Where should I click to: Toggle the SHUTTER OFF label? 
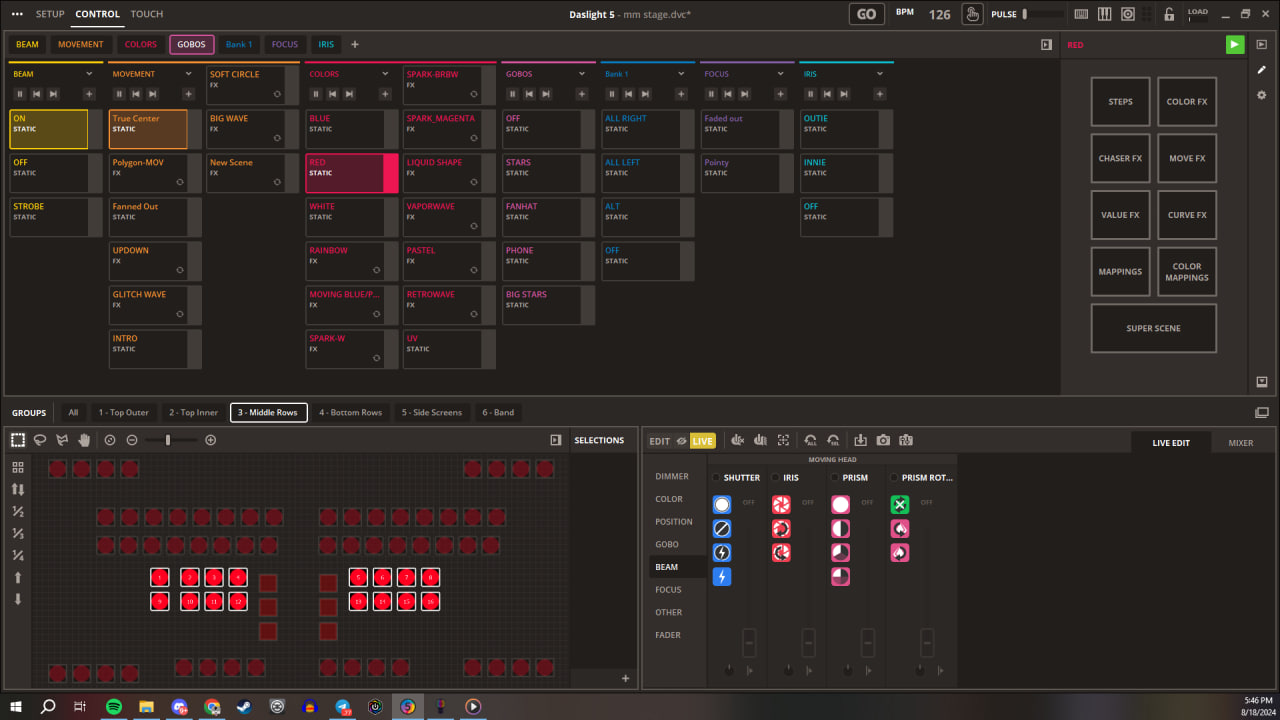point(748,502)
